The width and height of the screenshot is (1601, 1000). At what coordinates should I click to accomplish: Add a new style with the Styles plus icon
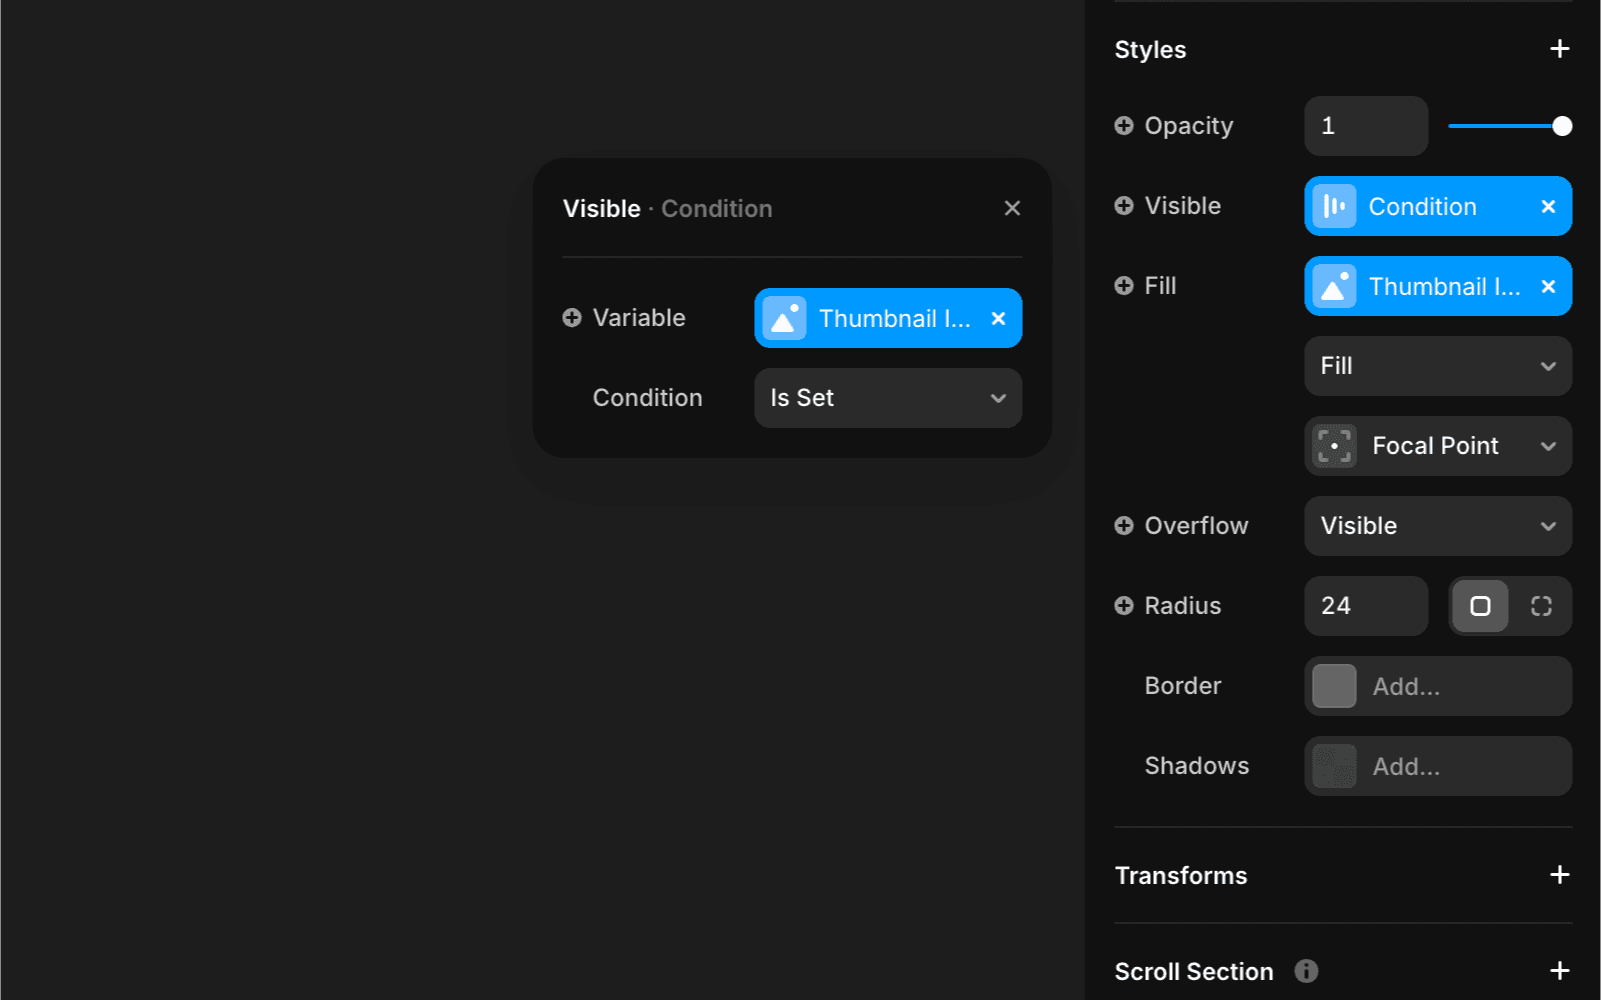[x=1559, y=48]
